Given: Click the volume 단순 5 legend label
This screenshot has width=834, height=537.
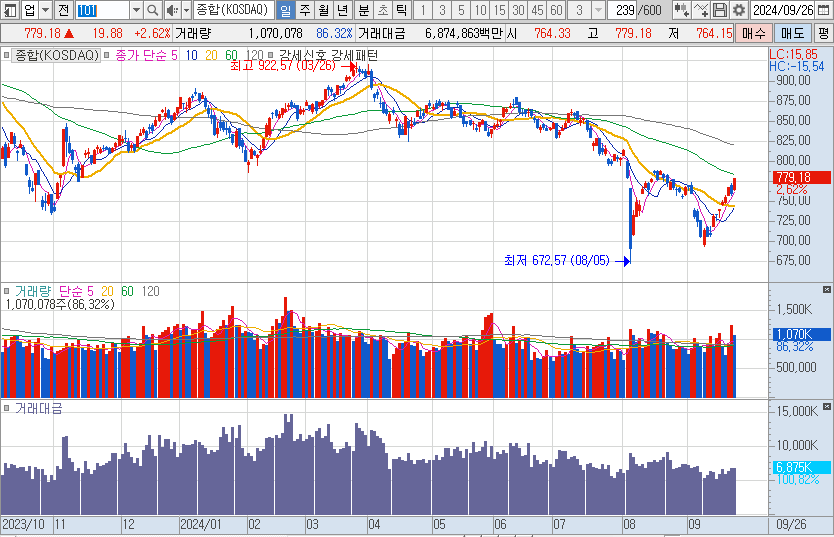Looking at the screenshot, I should (x=76, y=291).
